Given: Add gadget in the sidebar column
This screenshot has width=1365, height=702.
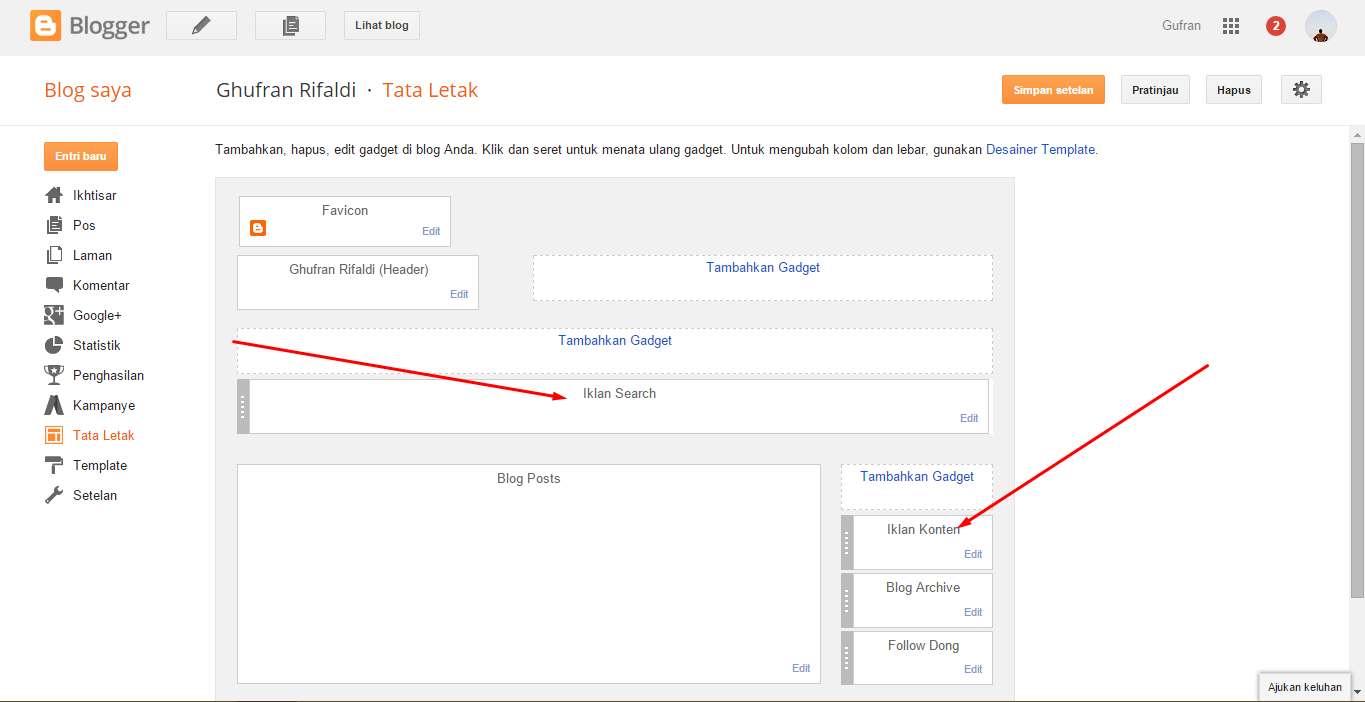Looking at the screenshot, I should point(917,476).
